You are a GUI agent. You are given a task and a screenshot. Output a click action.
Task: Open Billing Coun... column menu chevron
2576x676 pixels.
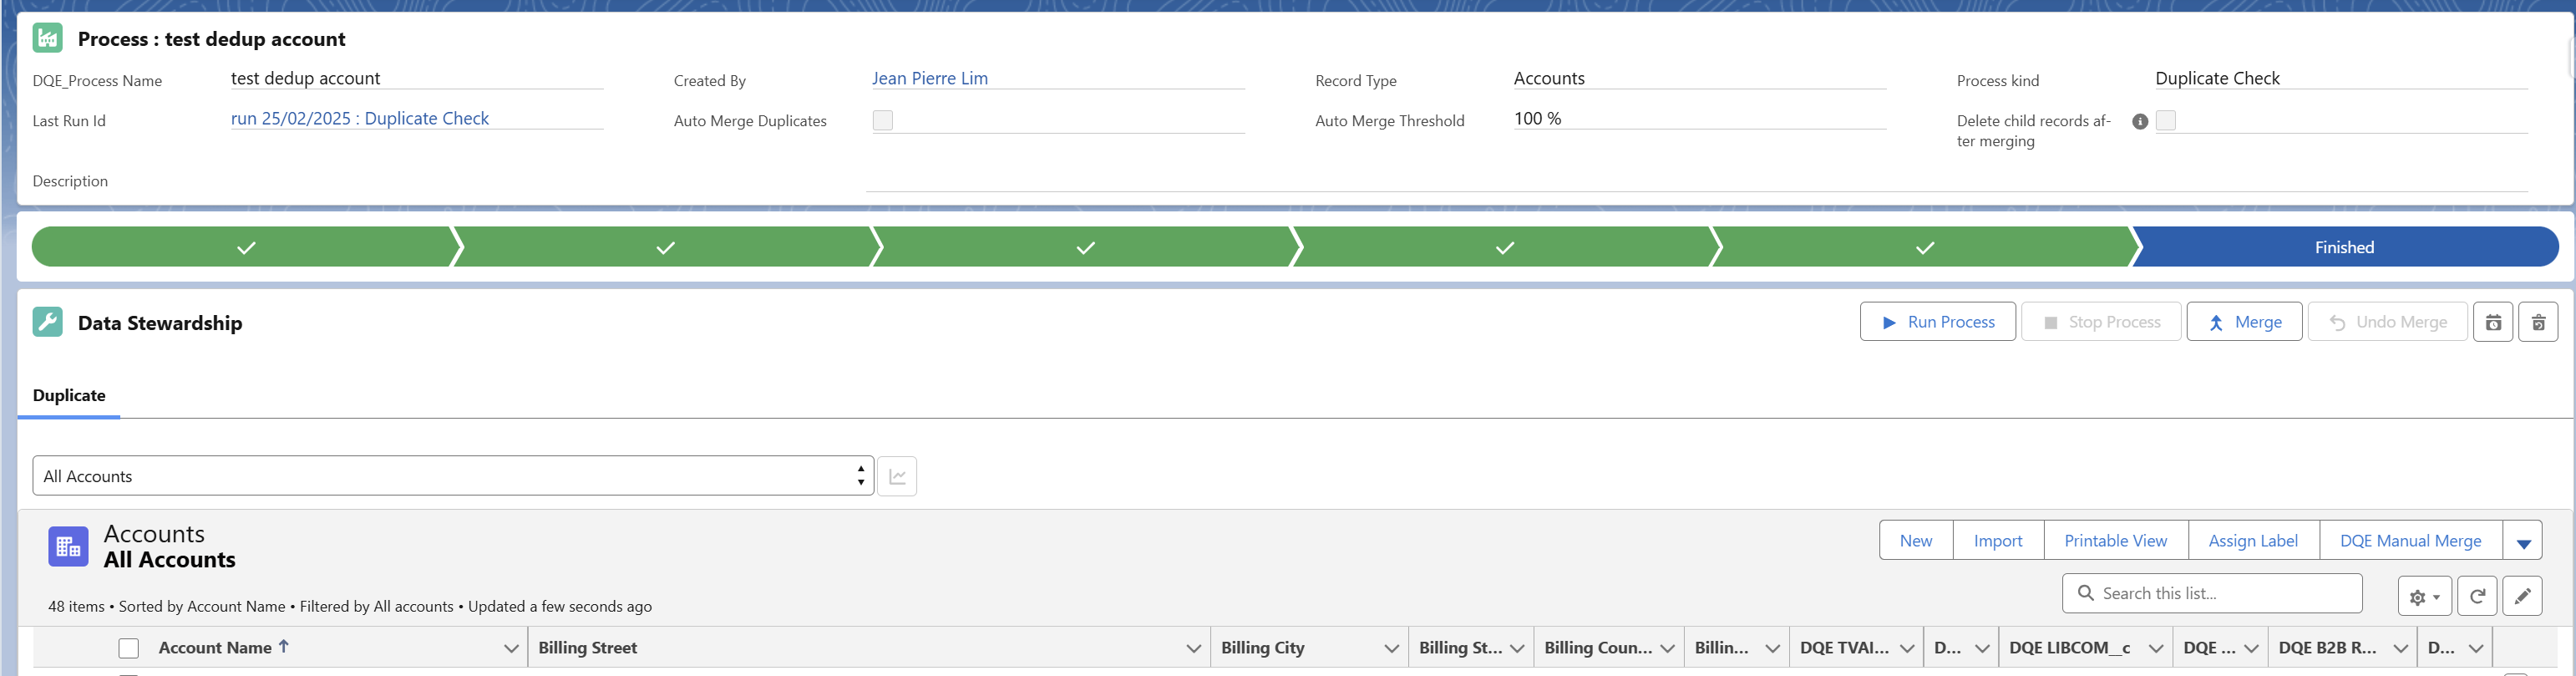[x=1667, y=648]
